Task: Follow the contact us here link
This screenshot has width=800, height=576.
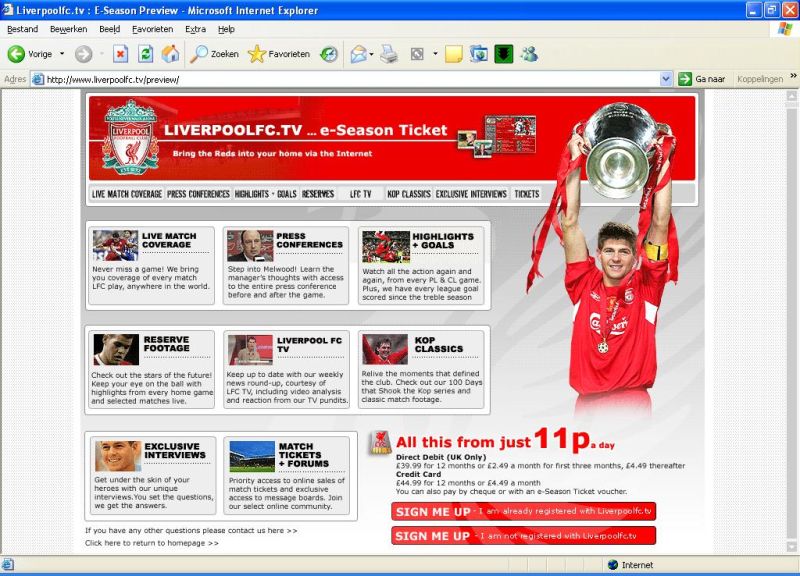Action: 191,531
